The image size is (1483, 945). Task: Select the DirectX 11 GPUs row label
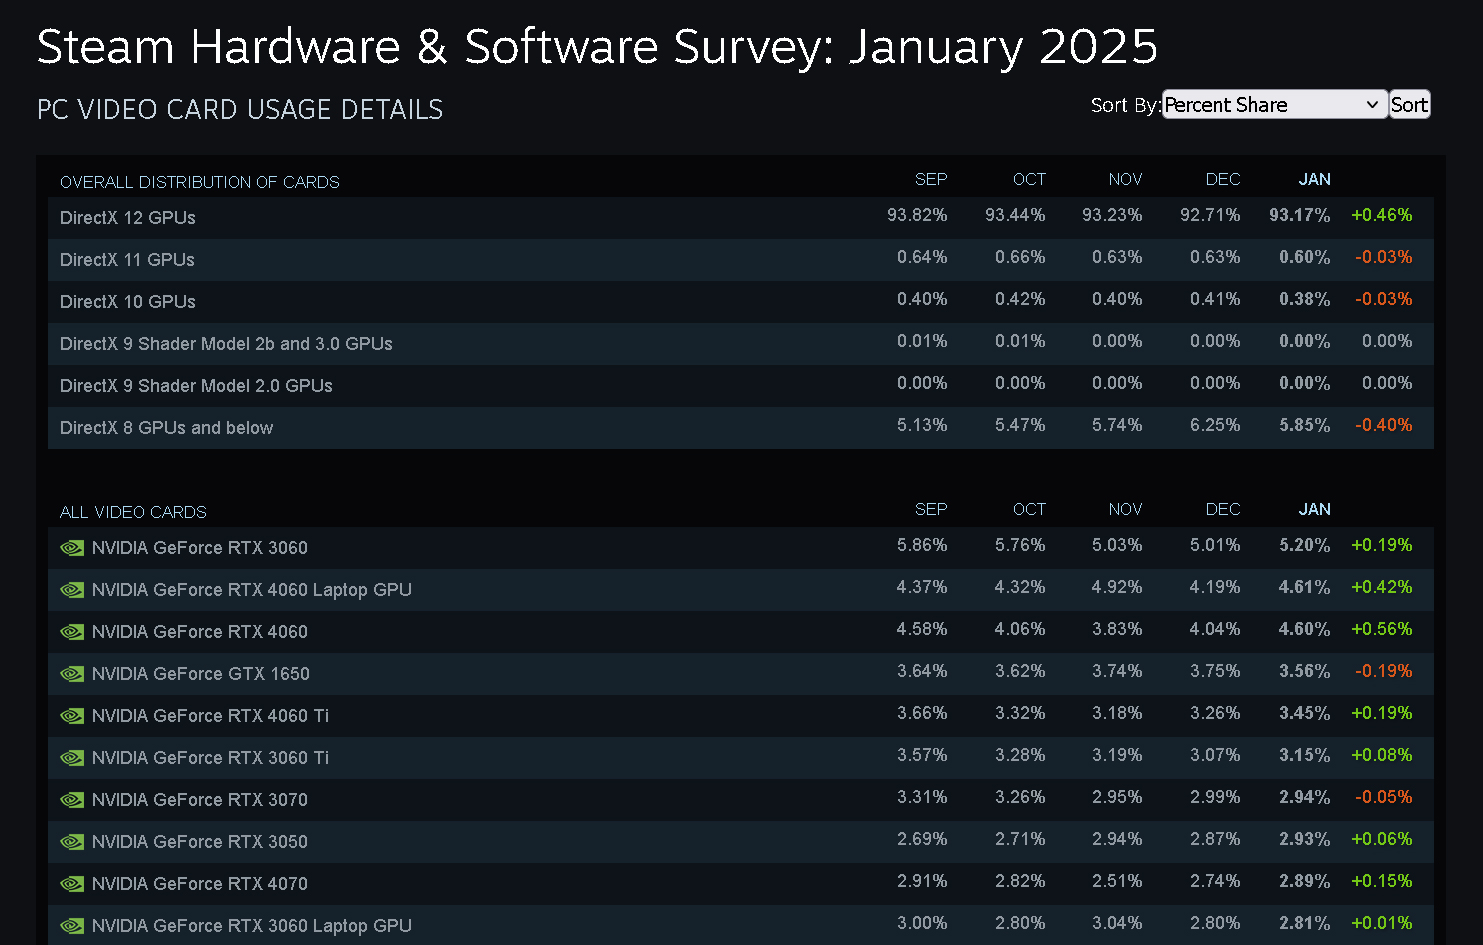tap(127, 260)
